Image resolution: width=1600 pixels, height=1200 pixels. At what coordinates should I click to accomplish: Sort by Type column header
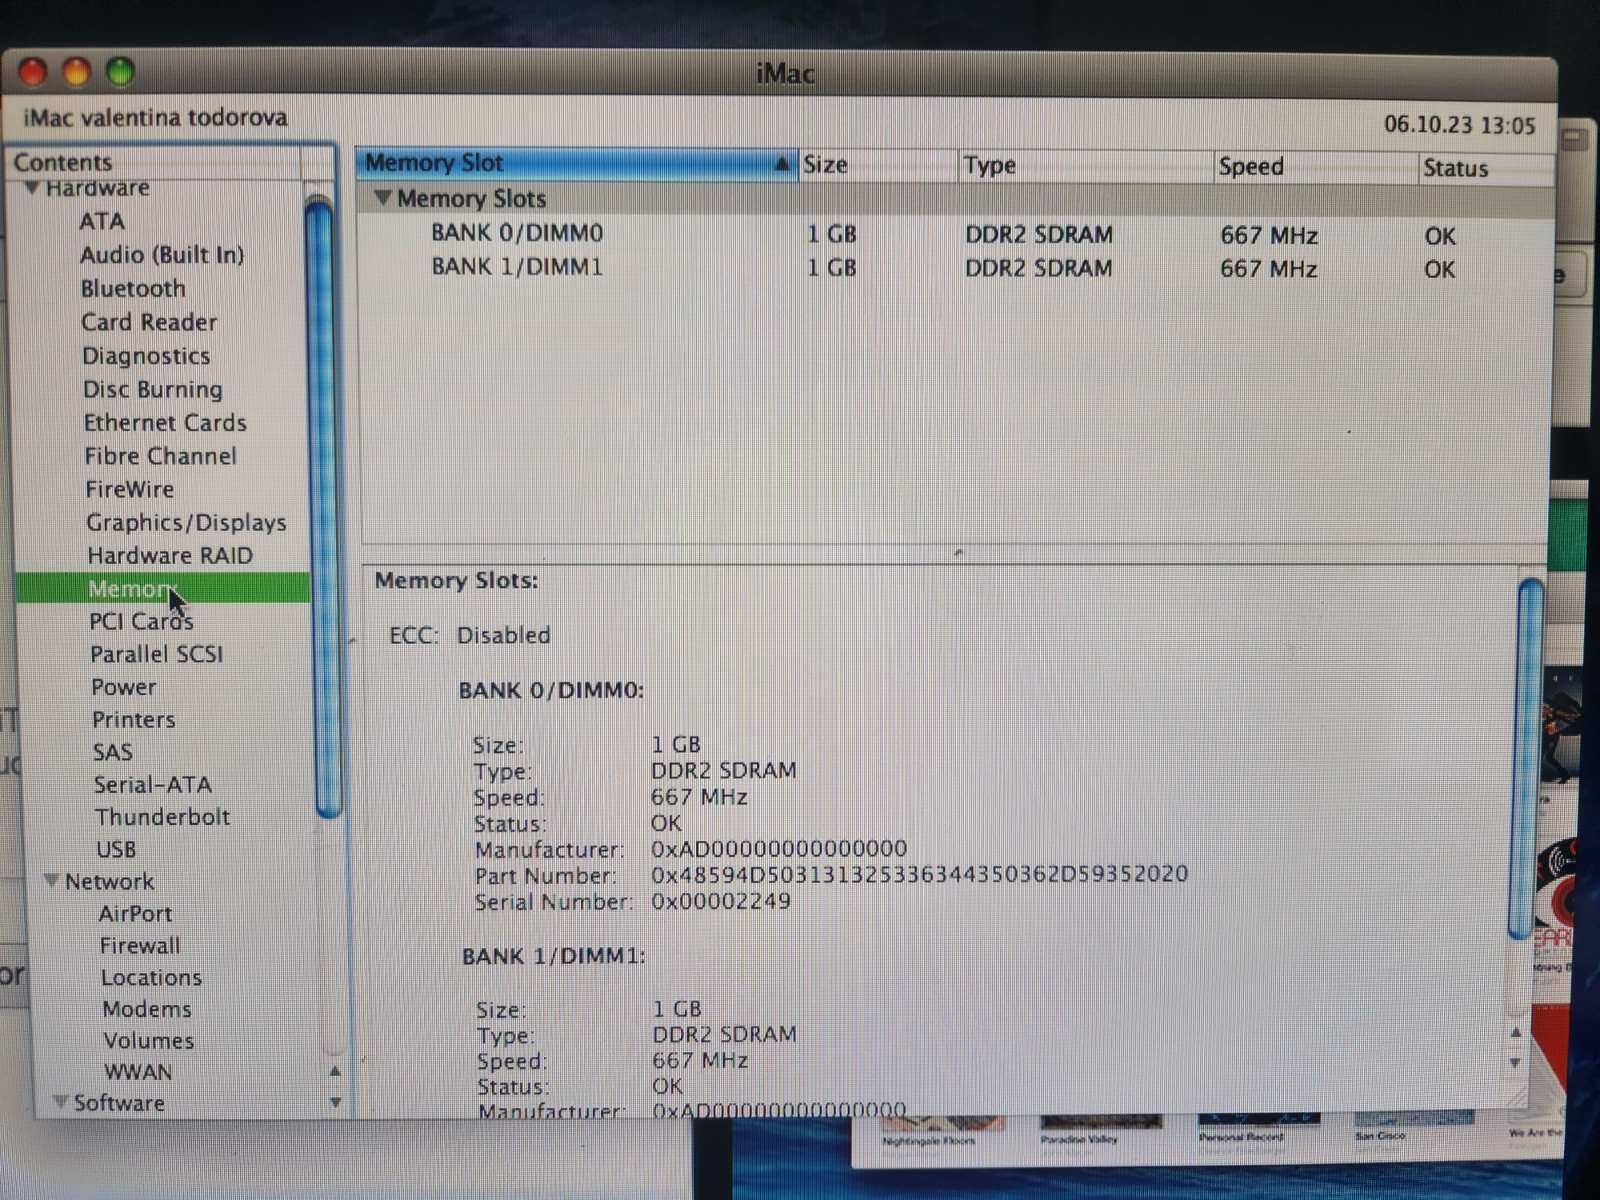1085,166
